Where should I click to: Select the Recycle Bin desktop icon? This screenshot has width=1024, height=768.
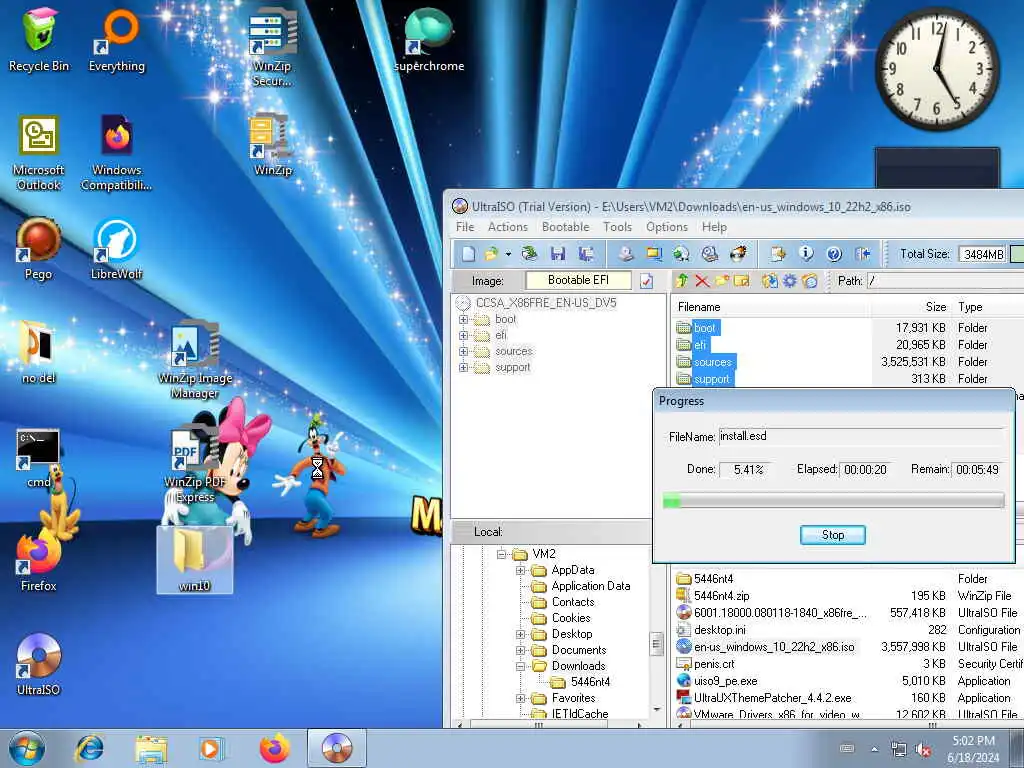point(39,40)
